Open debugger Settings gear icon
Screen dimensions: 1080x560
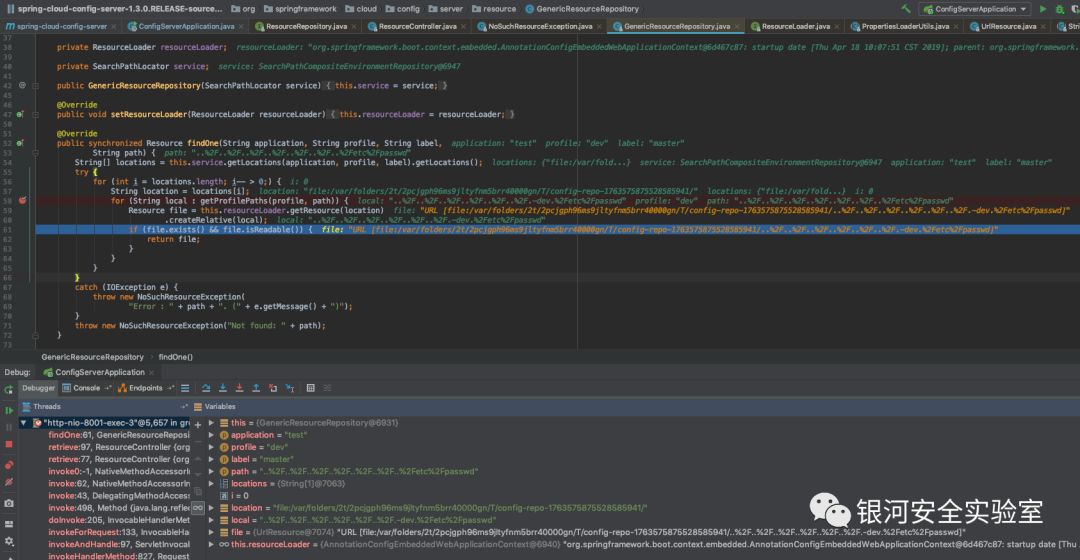pos(8,541)
